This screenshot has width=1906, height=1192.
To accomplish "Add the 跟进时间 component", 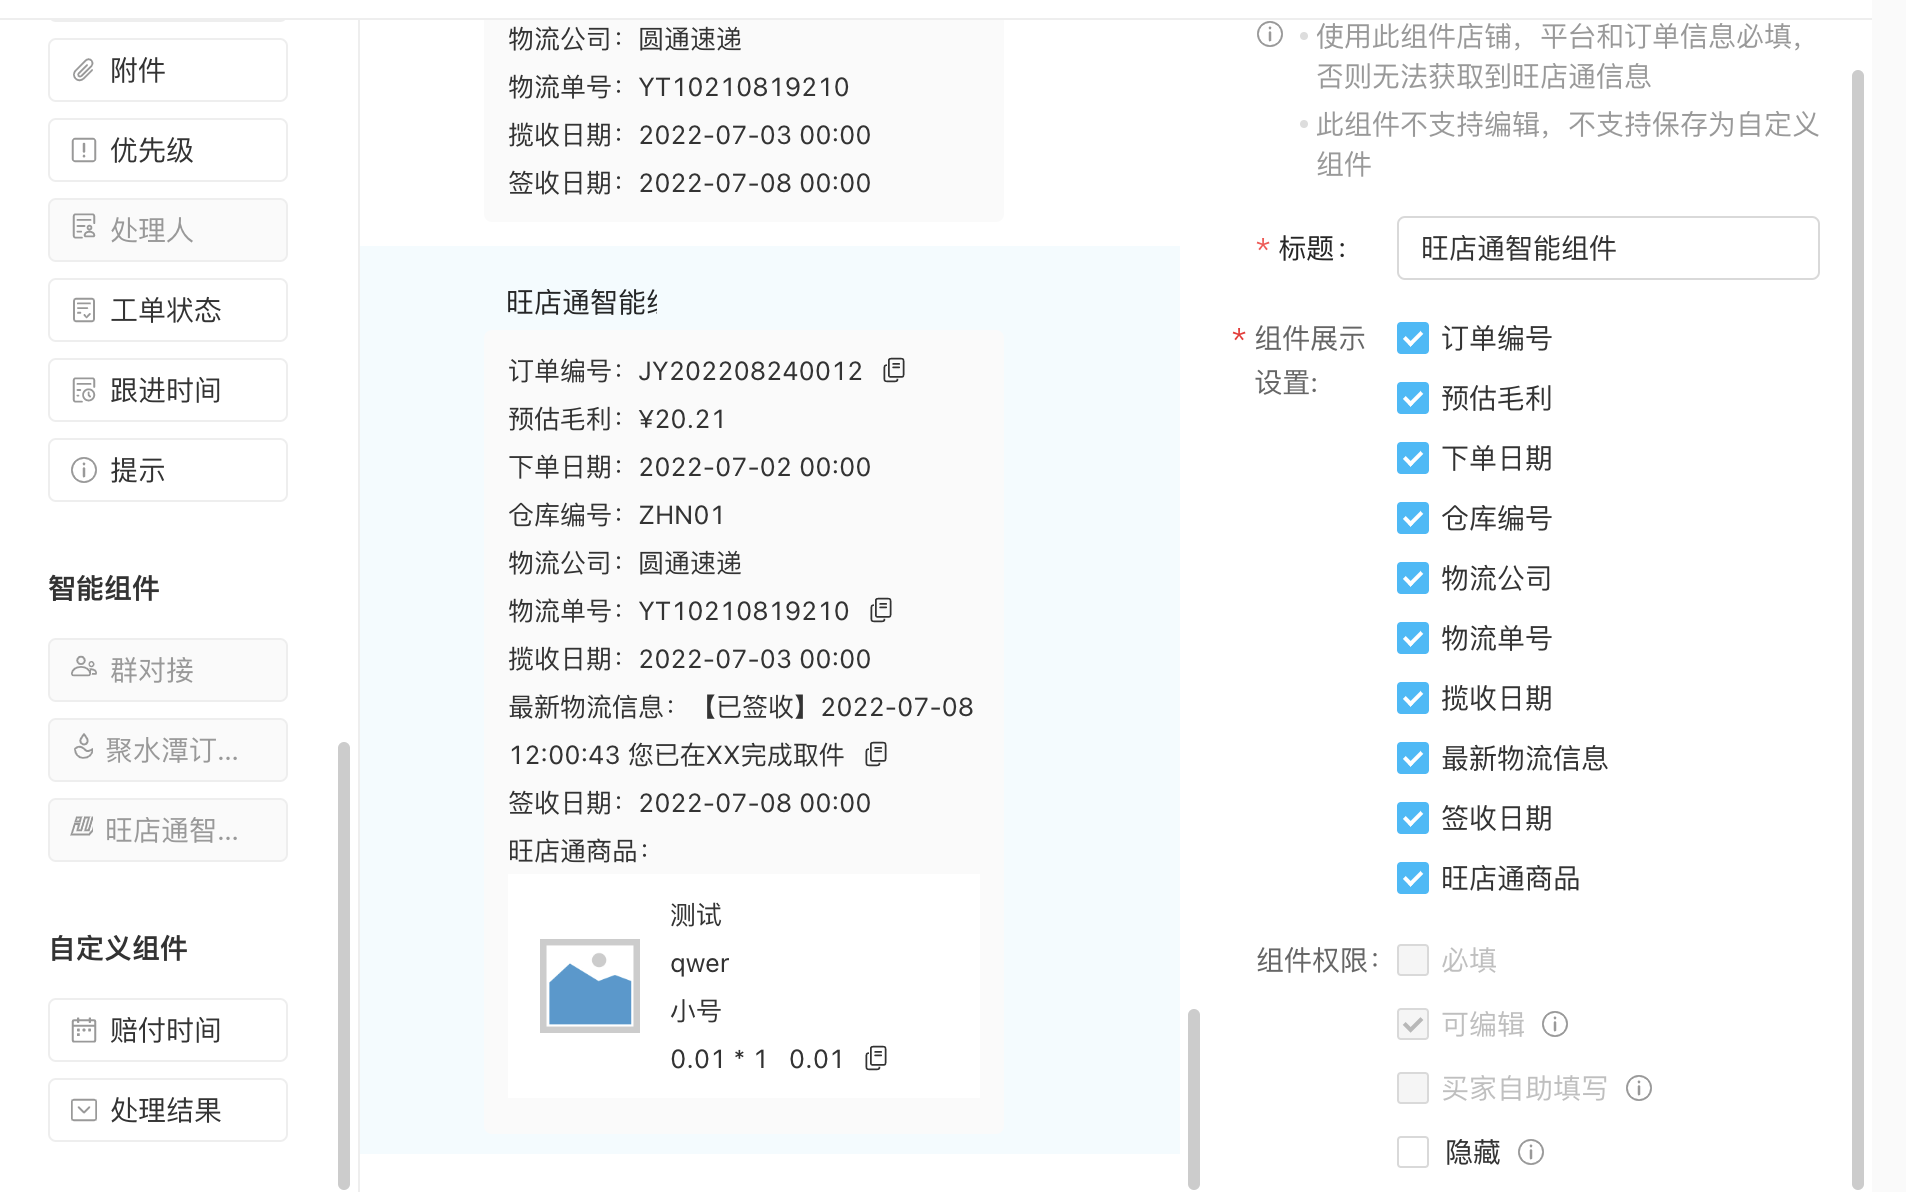I will (168, 390).
